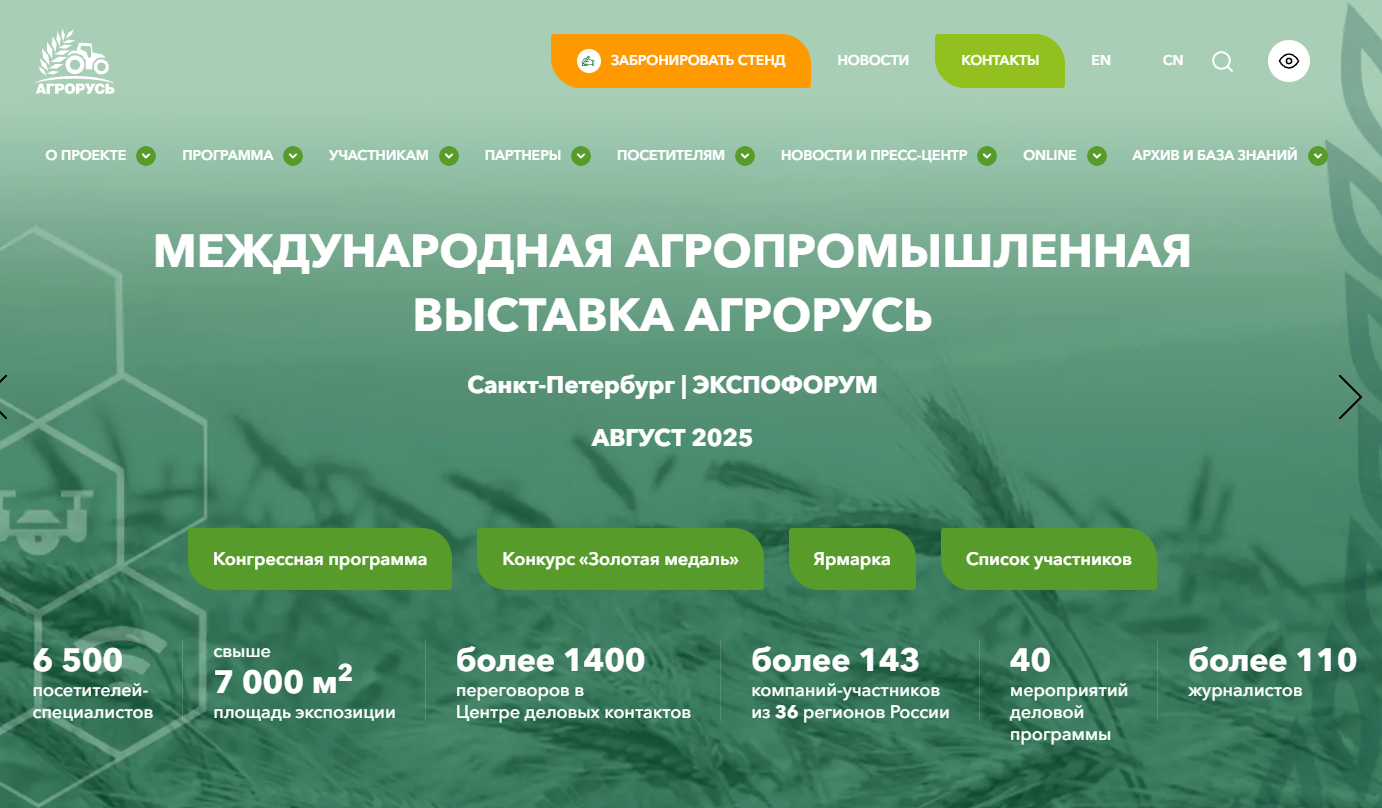Screen dimensions: 1382x808
Task: Click Конкурс «Золотая медаль» button
Action: pos(620,559)
